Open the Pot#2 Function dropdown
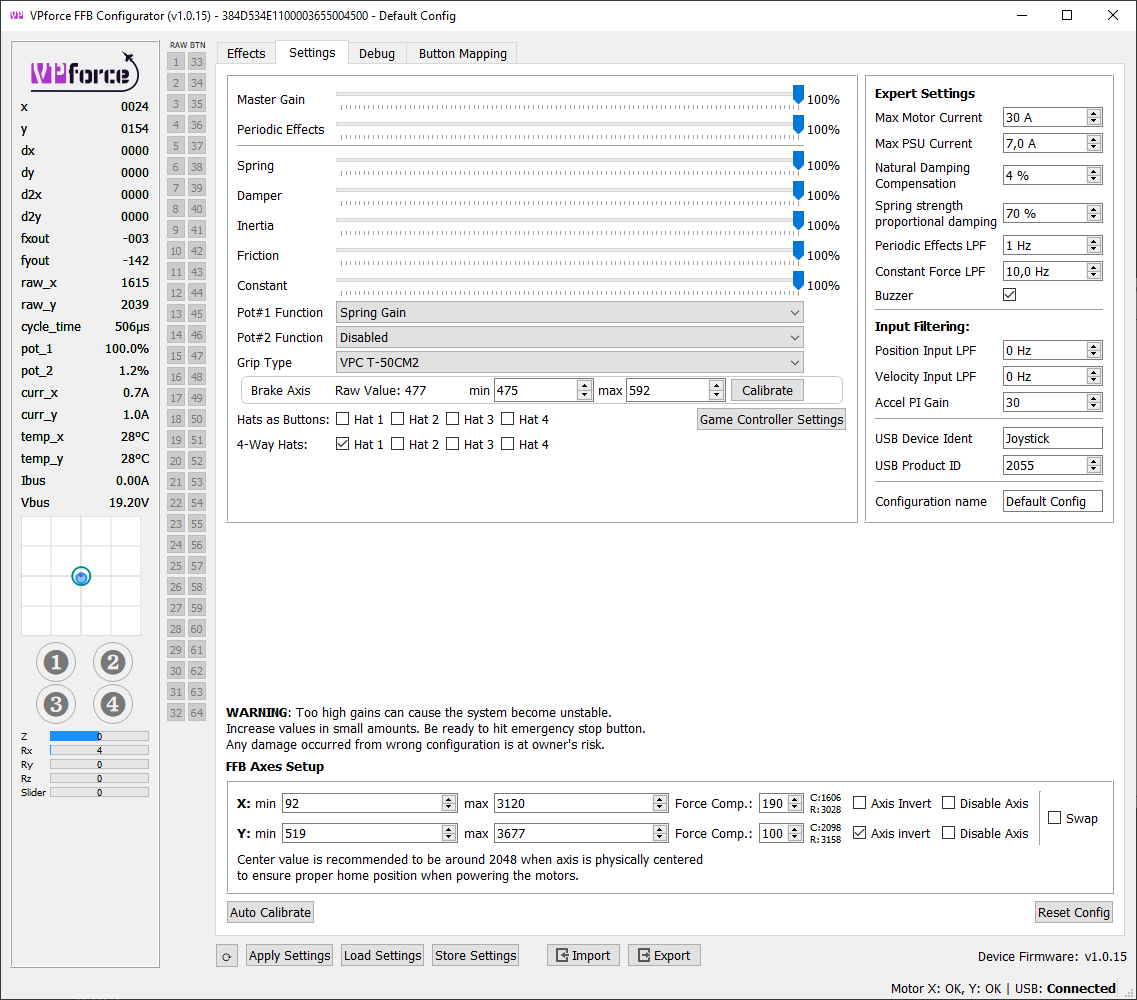 click(x=567, y=337)
